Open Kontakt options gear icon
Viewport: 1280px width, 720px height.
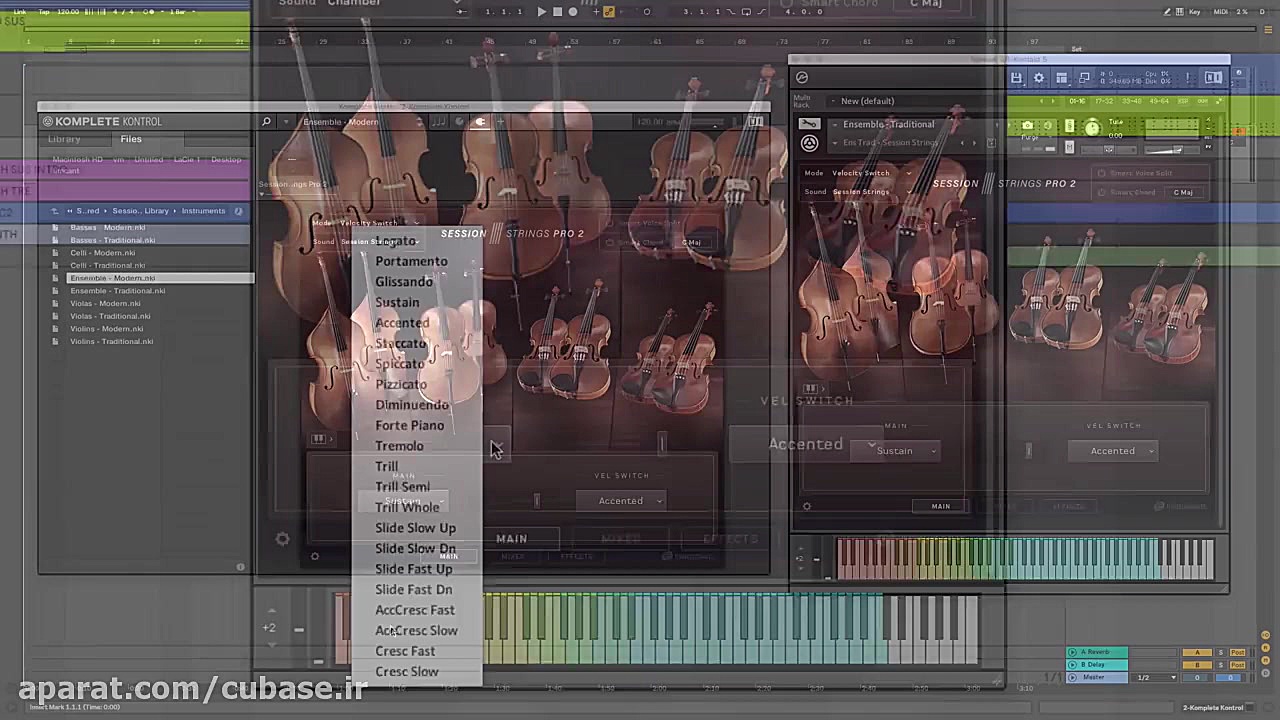coord(1039,77)
